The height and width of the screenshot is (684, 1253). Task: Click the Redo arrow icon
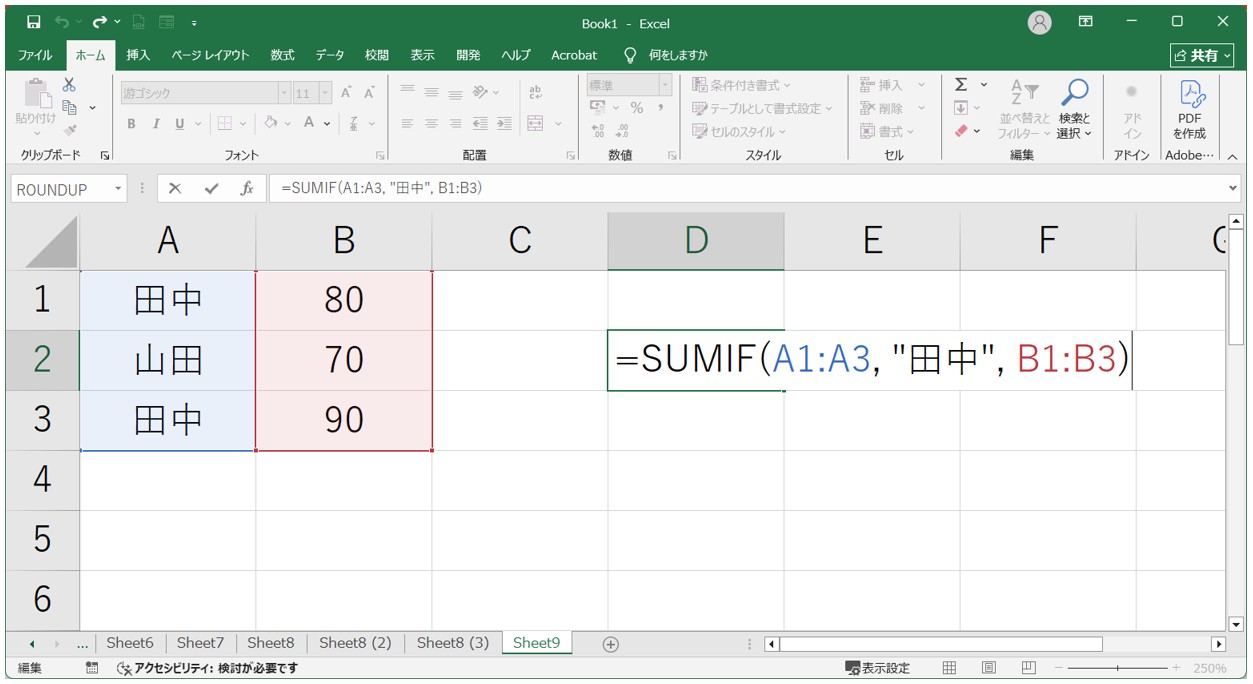[x=100, y=22]
